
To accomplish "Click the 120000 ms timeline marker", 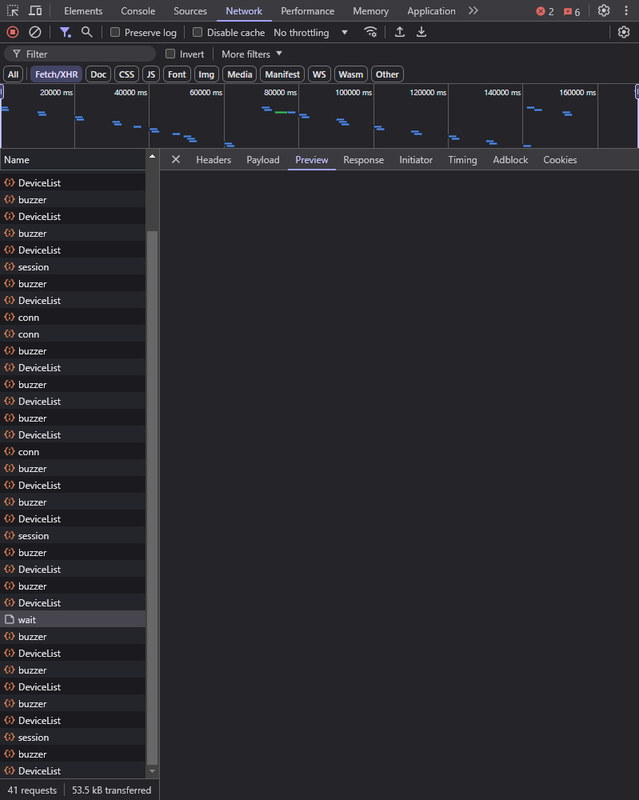I will [428, 92].
